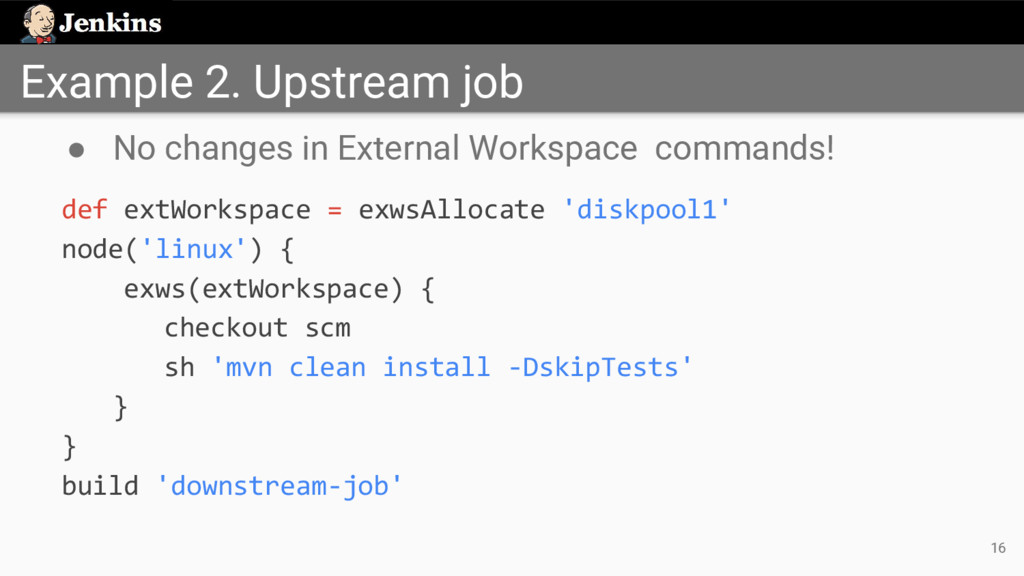The height and width of the screenshot is (576, 1024).
Task: Click the 'build' step keyword
Action: pyautogui.click(x=100, y=486)
